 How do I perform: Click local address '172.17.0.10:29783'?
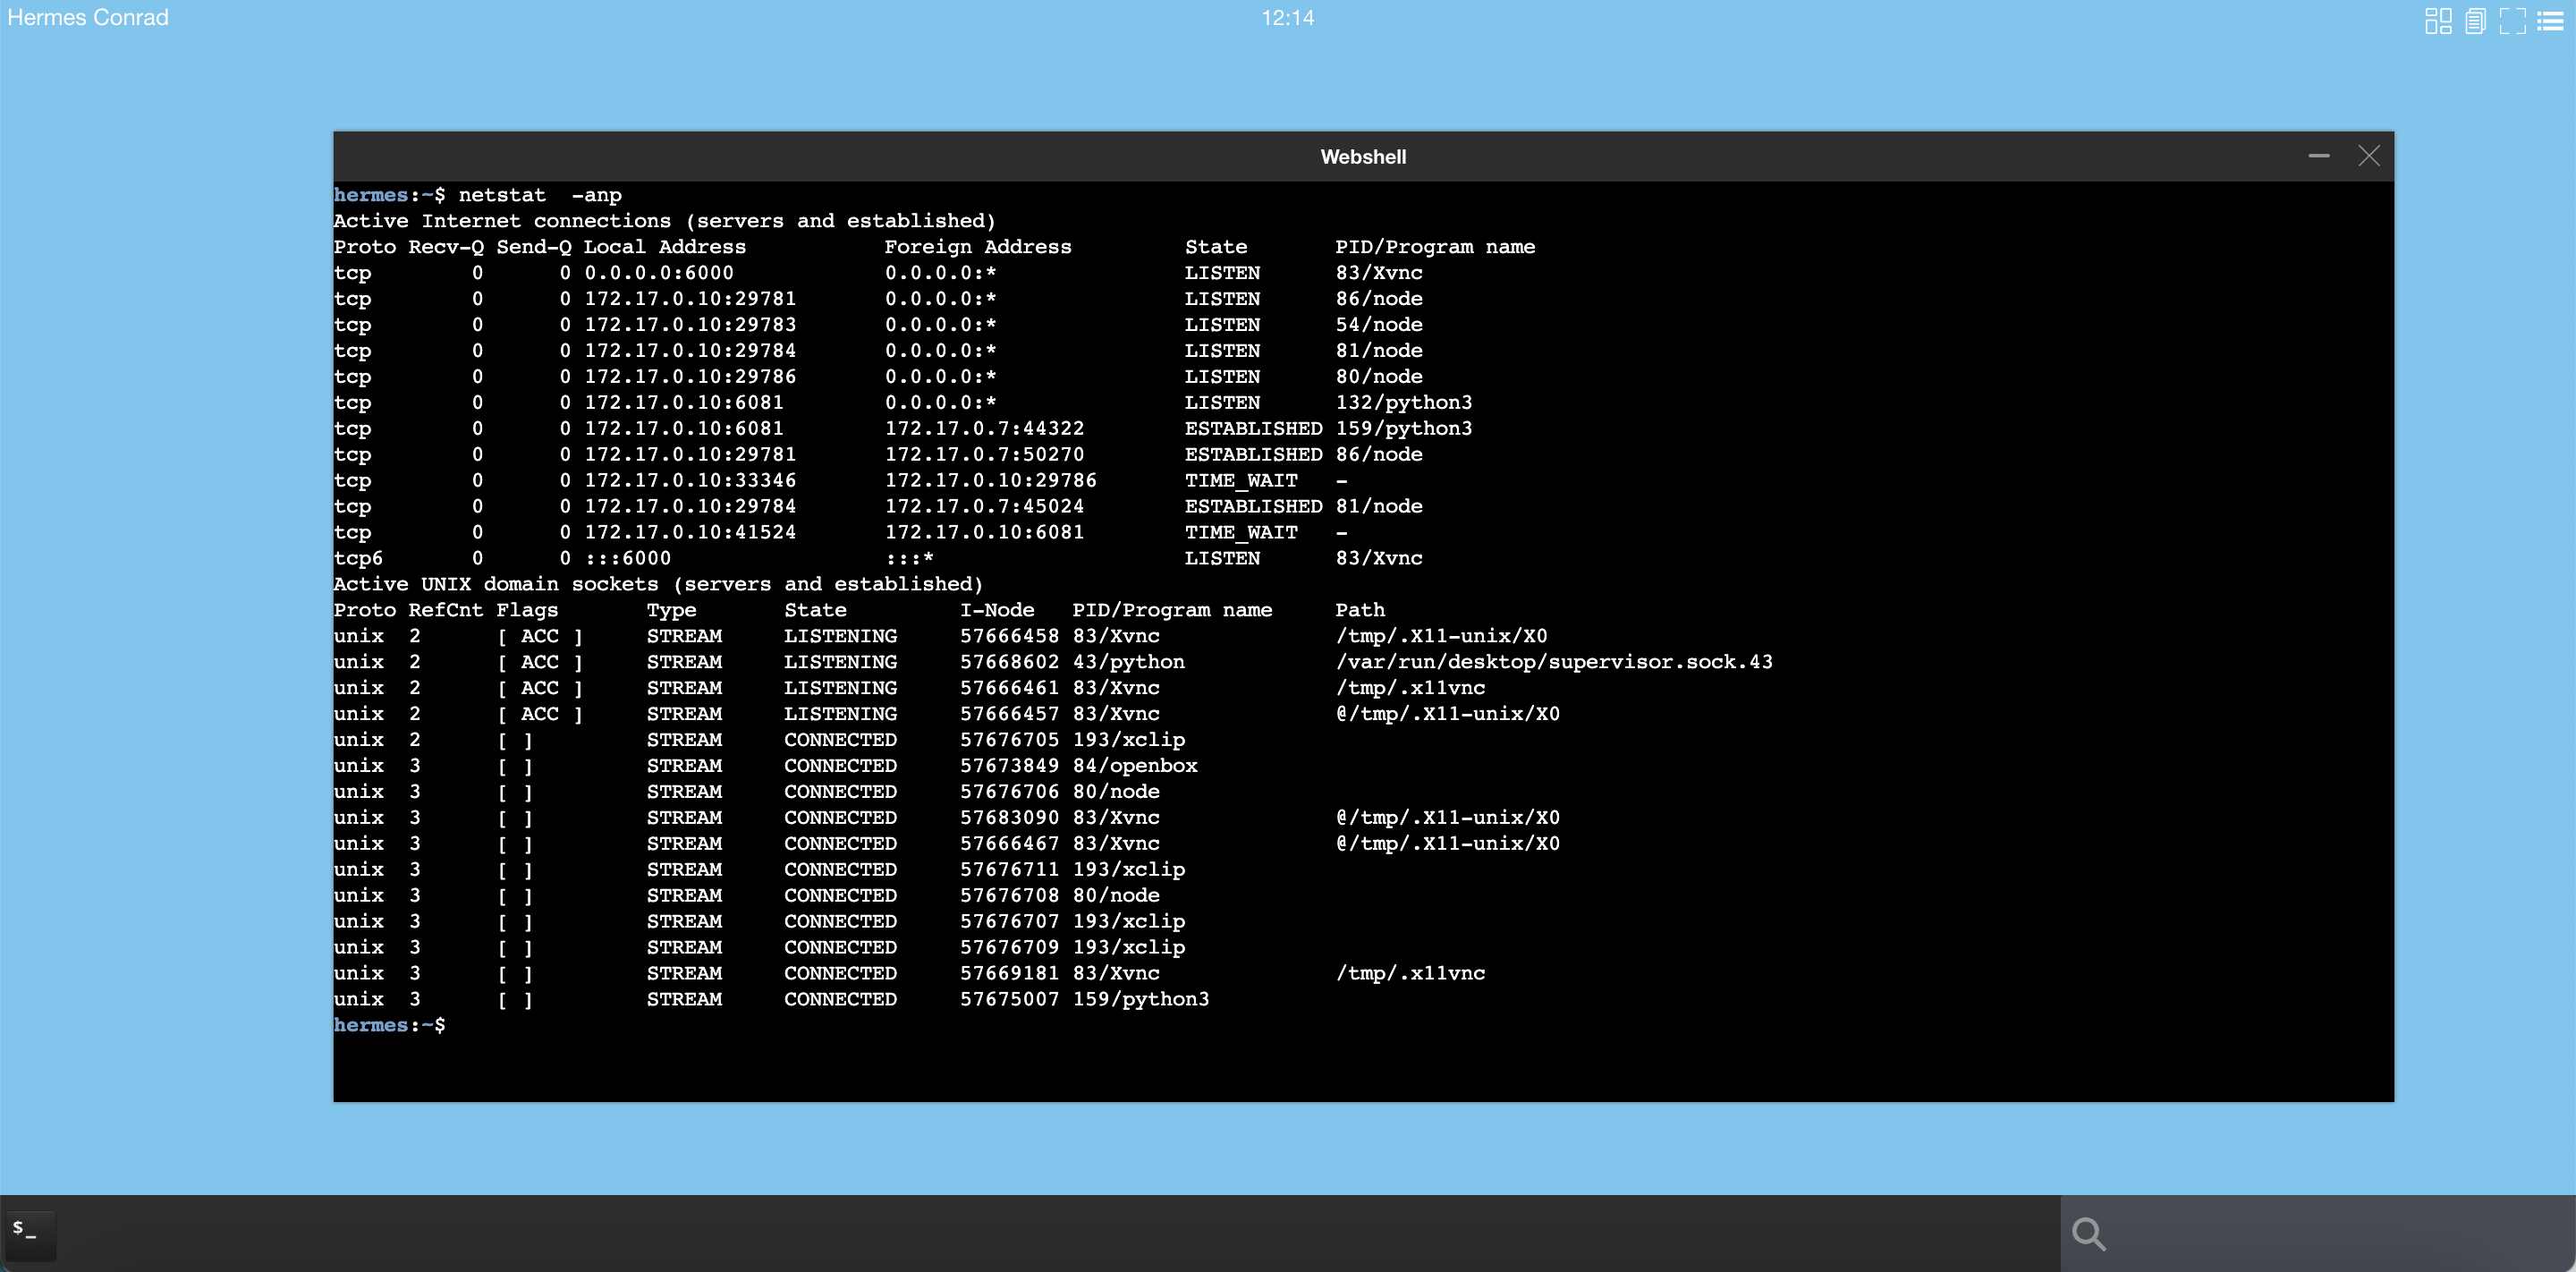(690, 325)
